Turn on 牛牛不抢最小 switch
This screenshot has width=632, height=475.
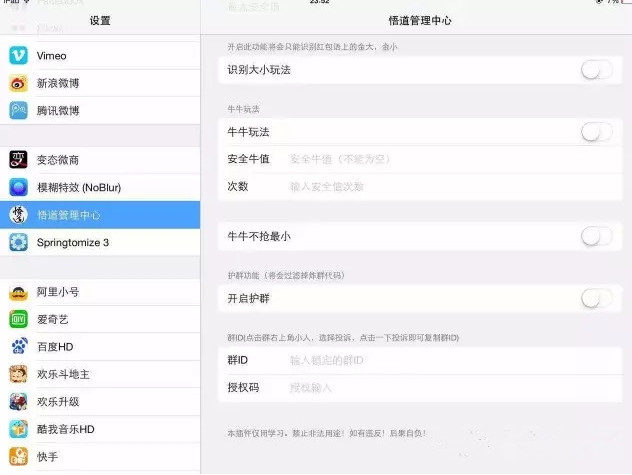(597, 236)
